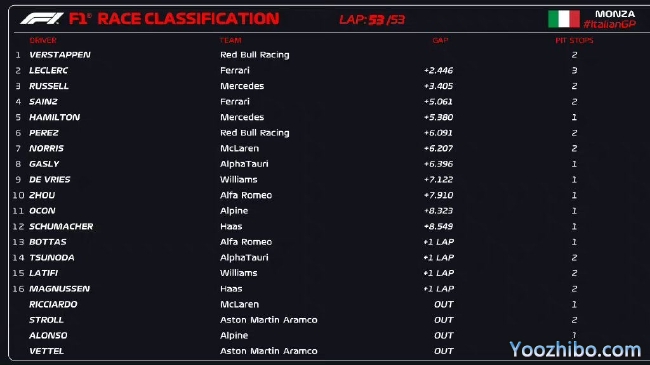Select Red Bull Racing team for PEREZ
650x365 pixels.
coord(255,133)
